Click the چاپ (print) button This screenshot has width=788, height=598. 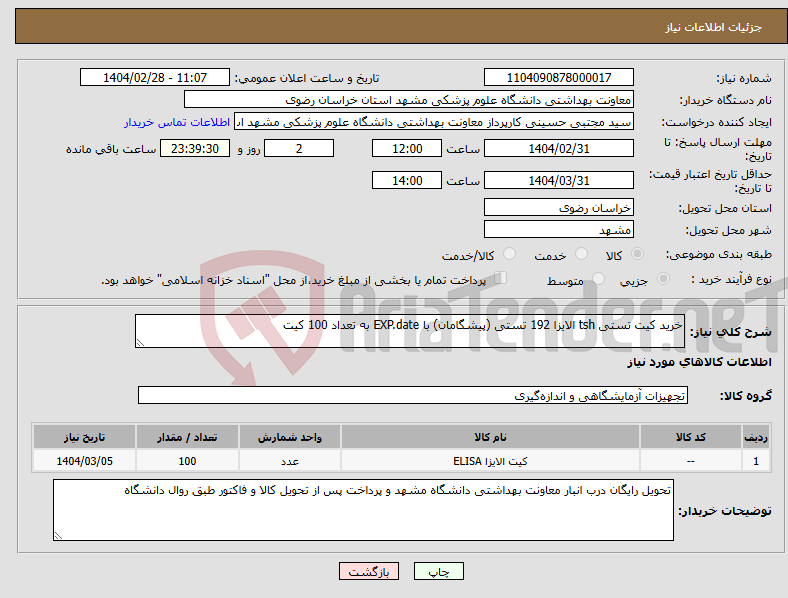click(x=438, y=571)
